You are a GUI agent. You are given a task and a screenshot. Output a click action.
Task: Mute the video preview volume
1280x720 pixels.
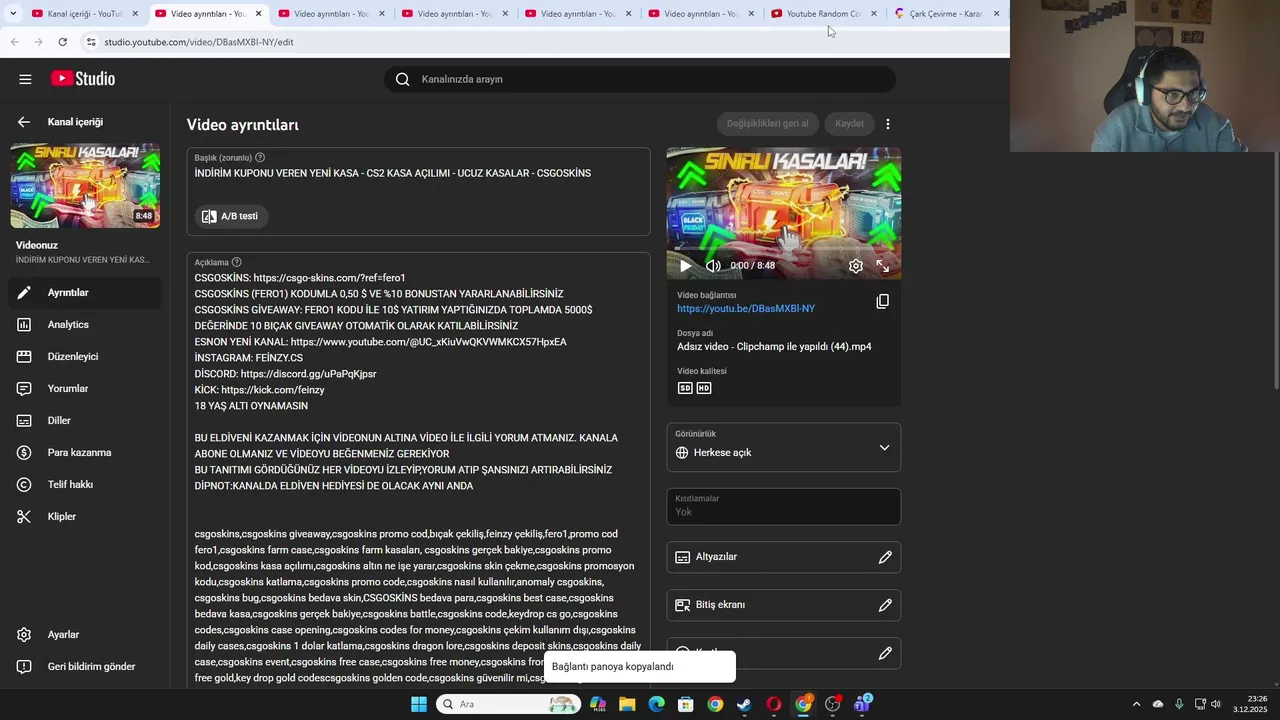pyautogui.click(x=713, y=266)
